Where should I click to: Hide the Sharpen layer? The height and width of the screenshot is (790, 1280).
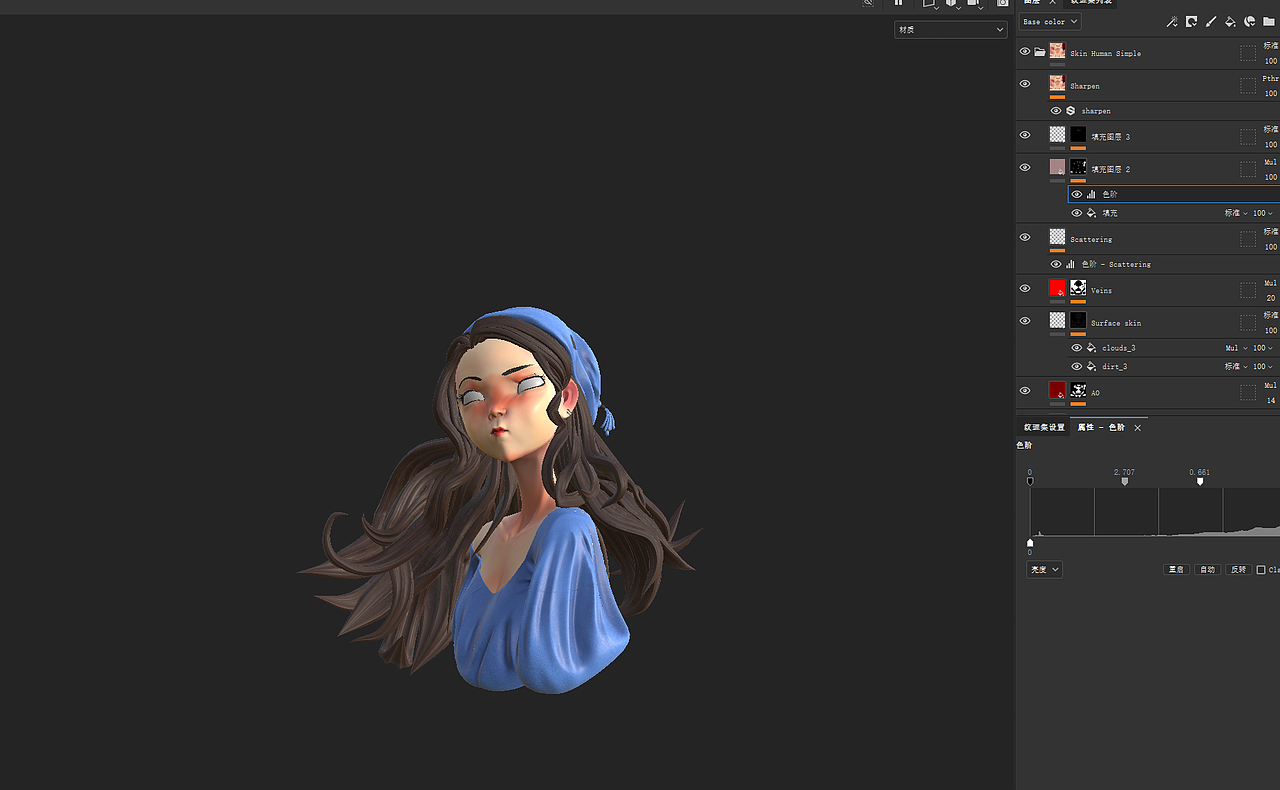pos(1024,84)
